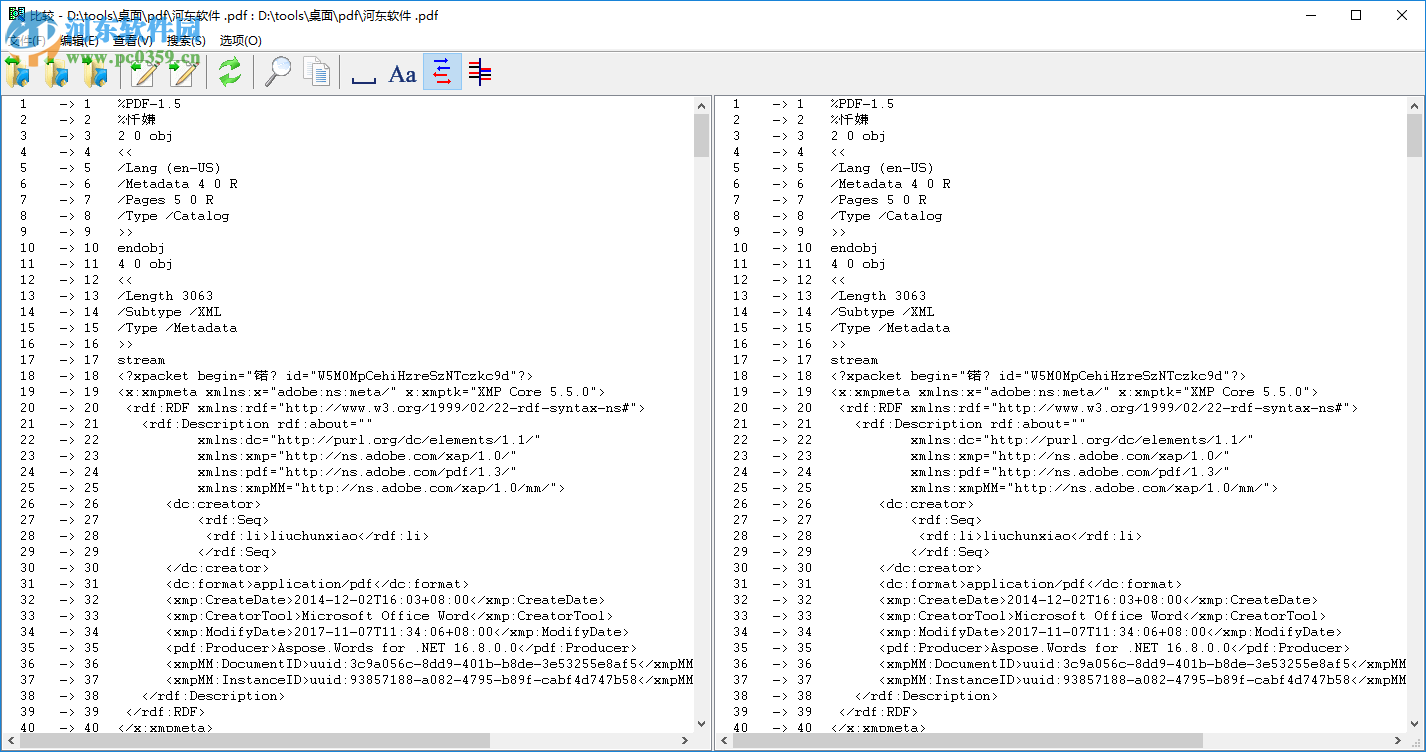Click the left pane horizontal scrollbar thumb
This screenshot has width=1426, height=752.
point(255,741)
